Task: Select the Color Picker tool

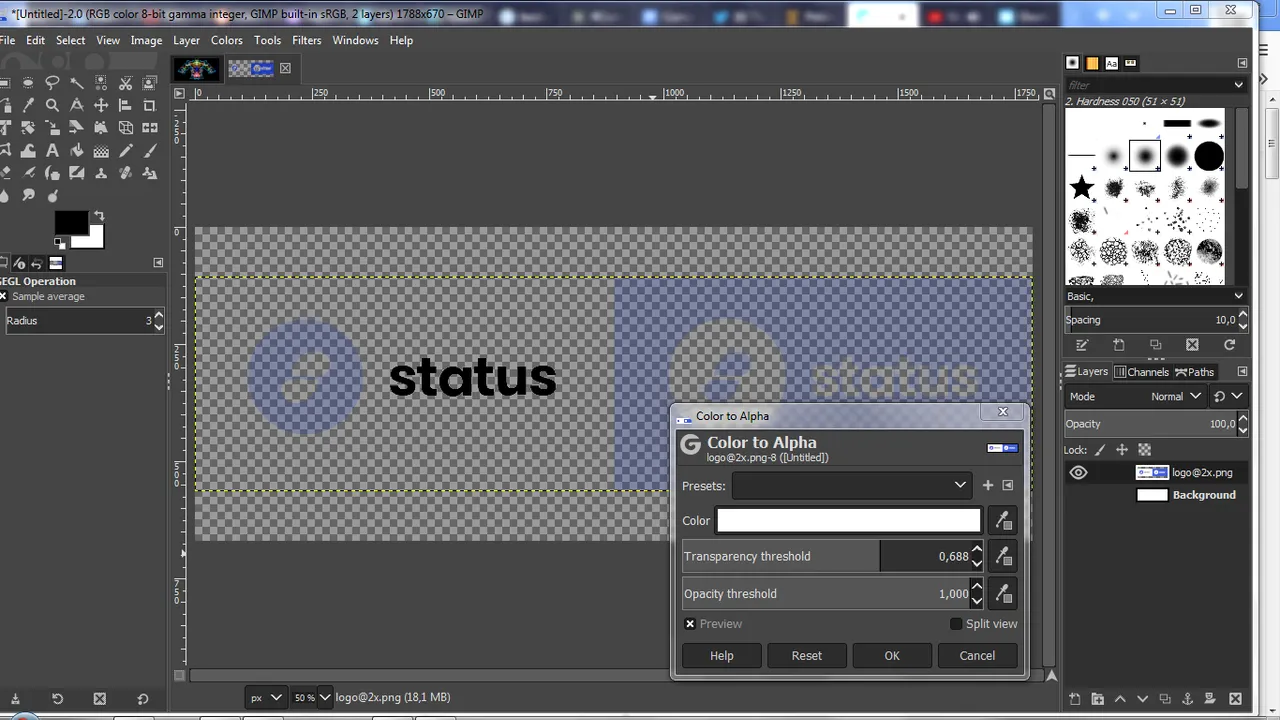Action: point(28,105)
